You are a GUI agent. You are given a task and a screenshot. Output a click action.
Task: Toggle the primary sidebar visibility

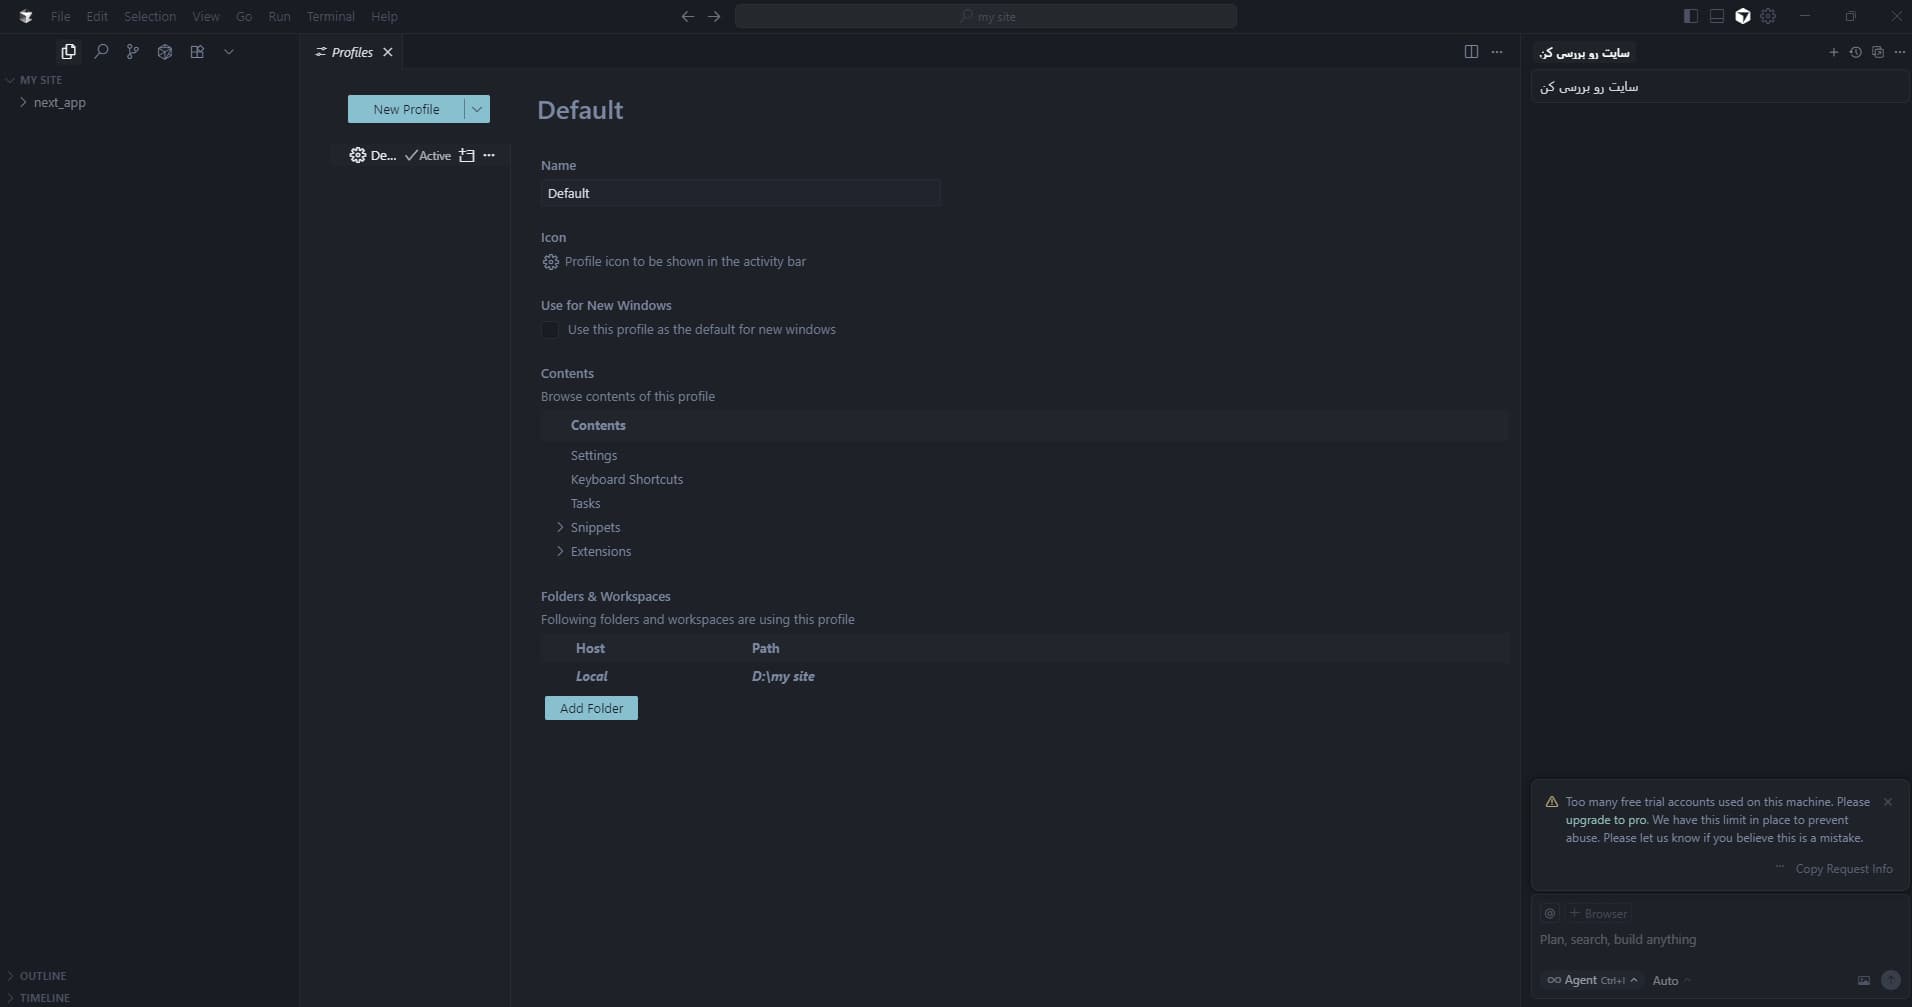[x=1691, y=16]
